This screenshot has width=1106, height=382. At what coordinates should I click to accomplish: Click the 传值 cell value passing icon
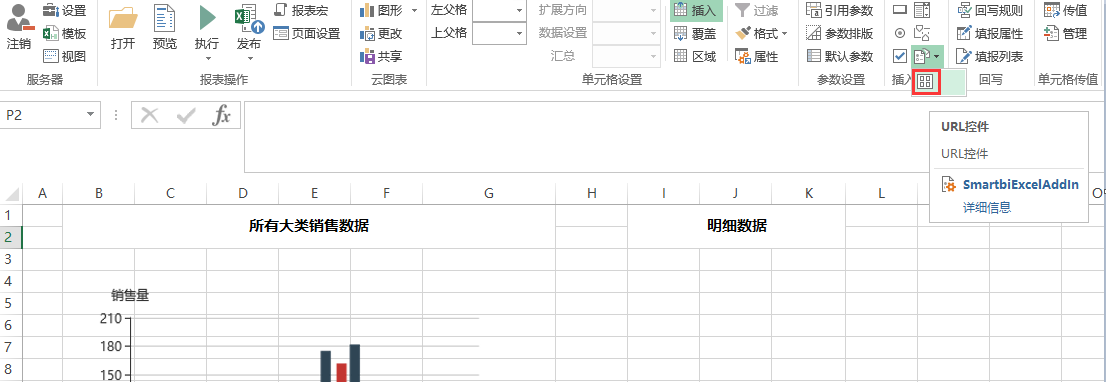pos(1066,11)
